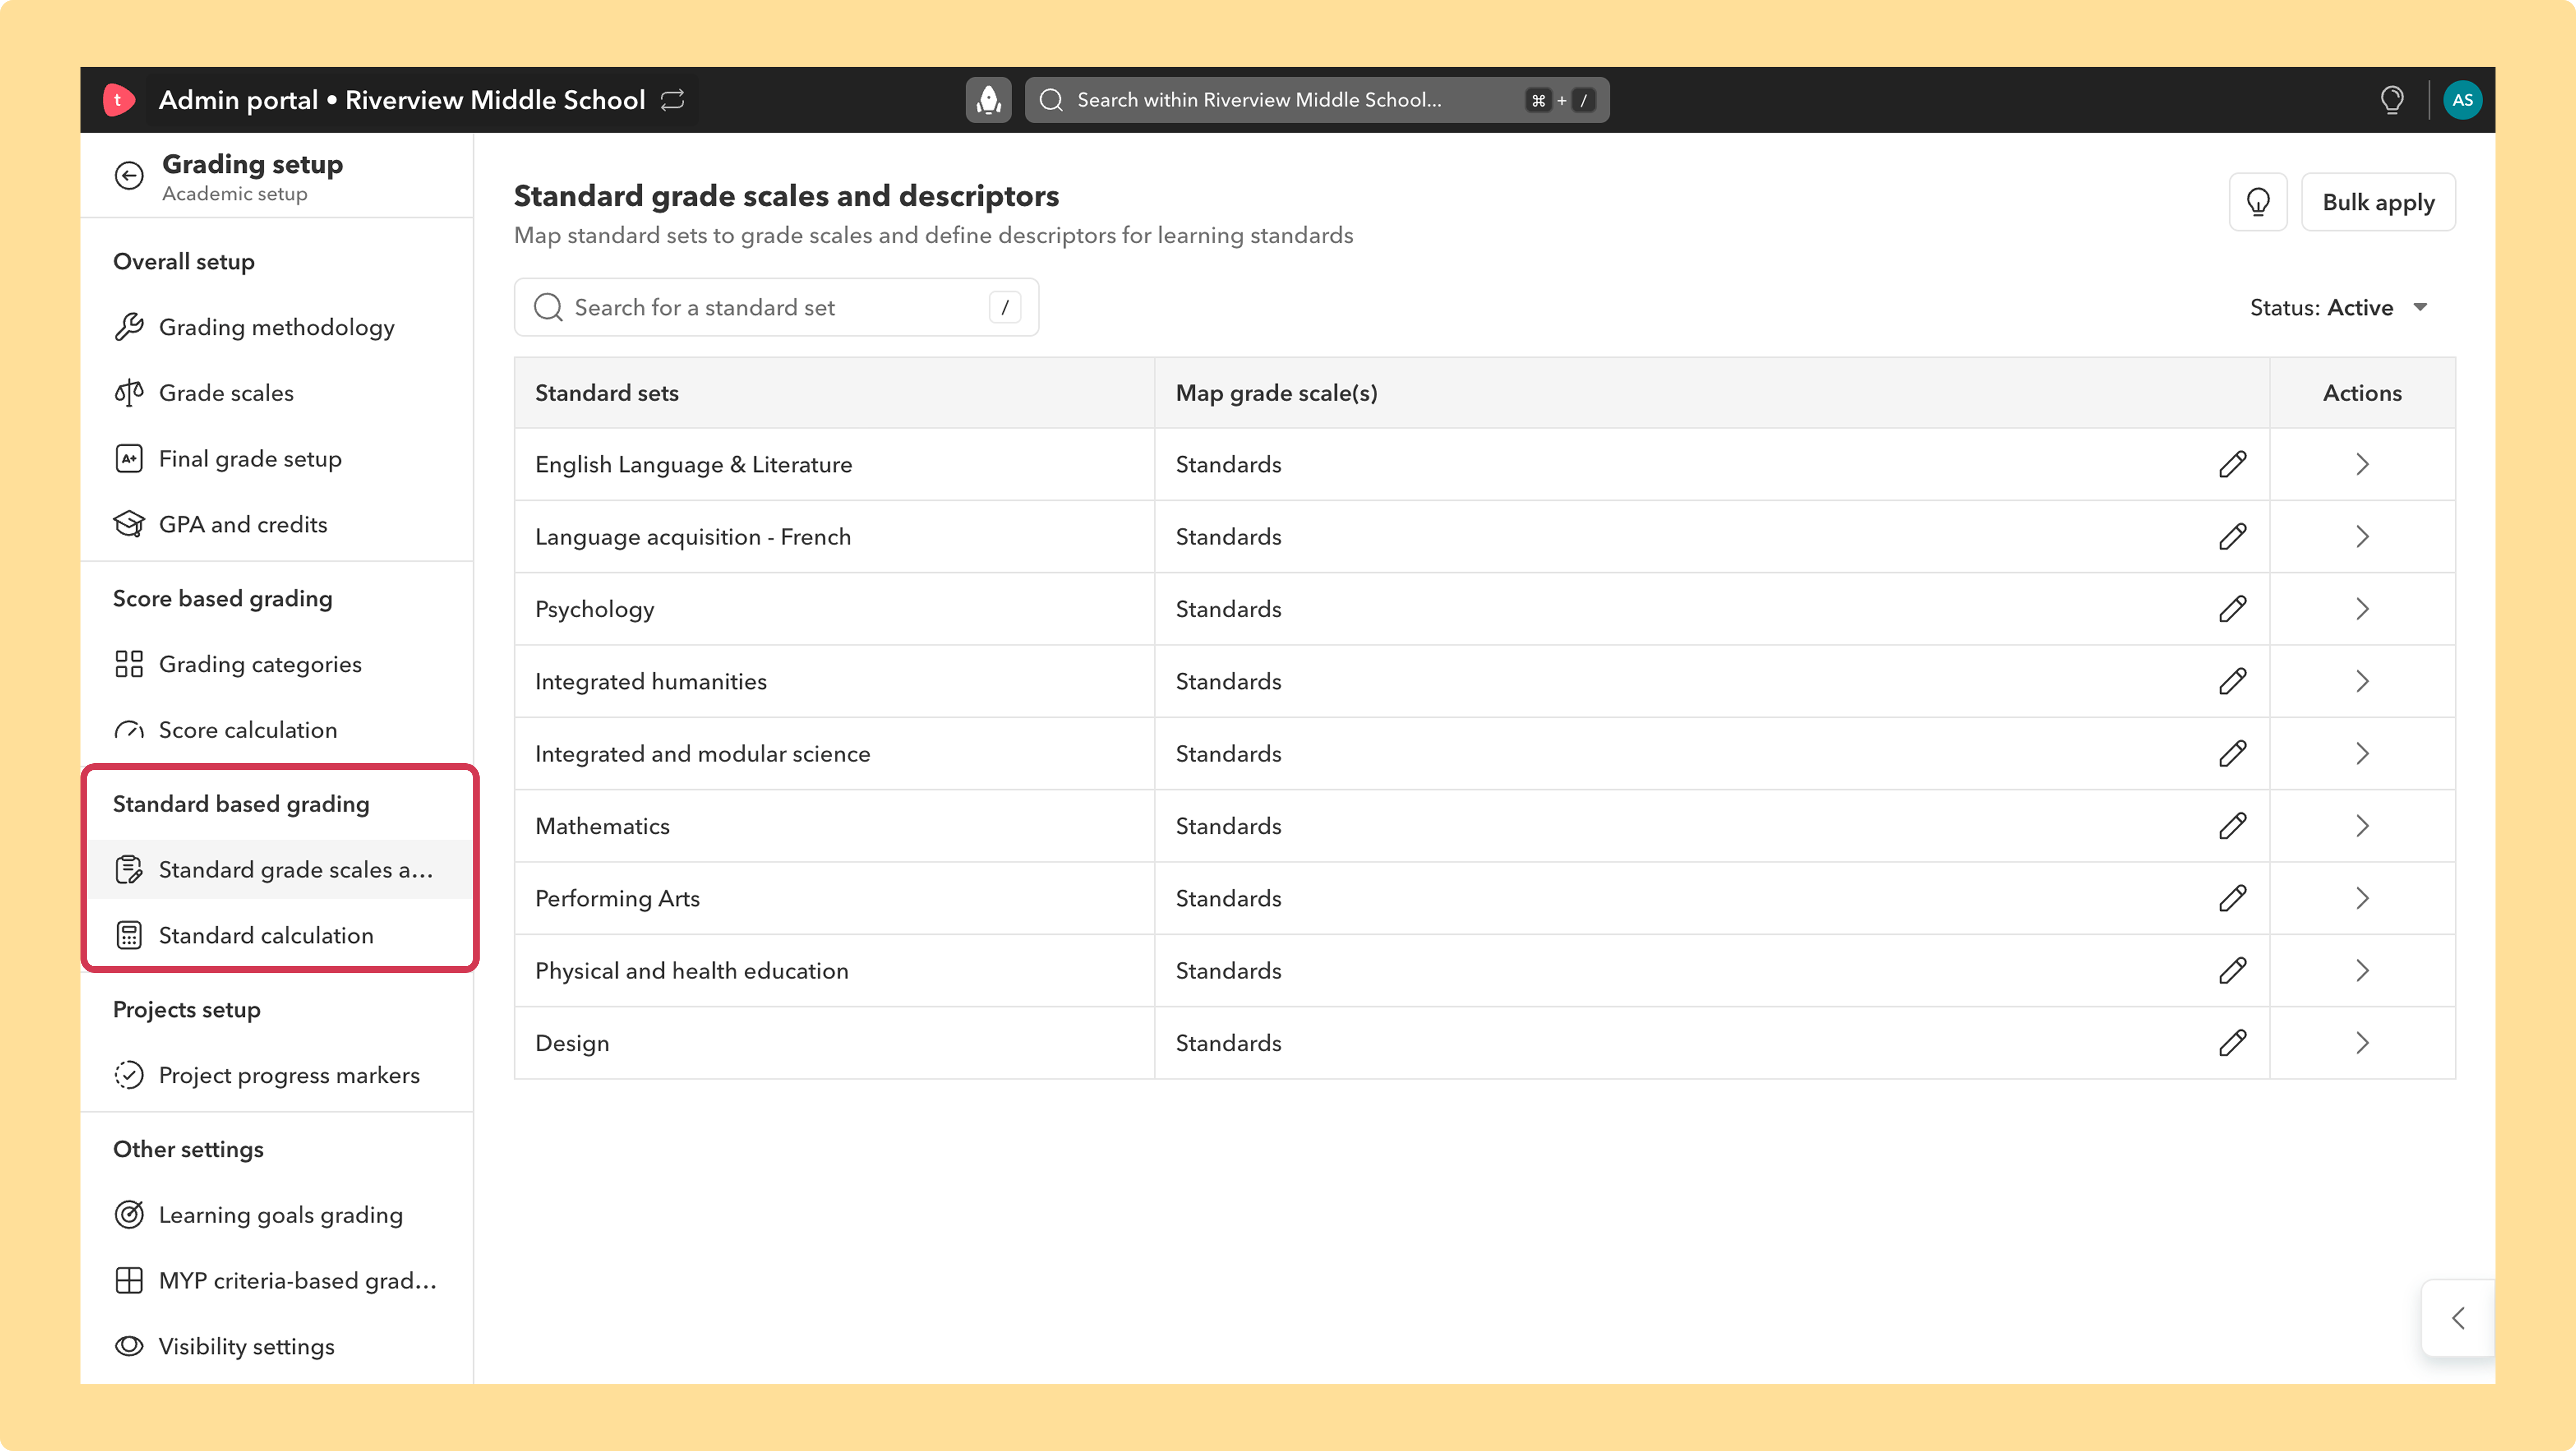Expand Psychology row chevron
Screen dimensions: 2576x1451
coord(2362,609)
